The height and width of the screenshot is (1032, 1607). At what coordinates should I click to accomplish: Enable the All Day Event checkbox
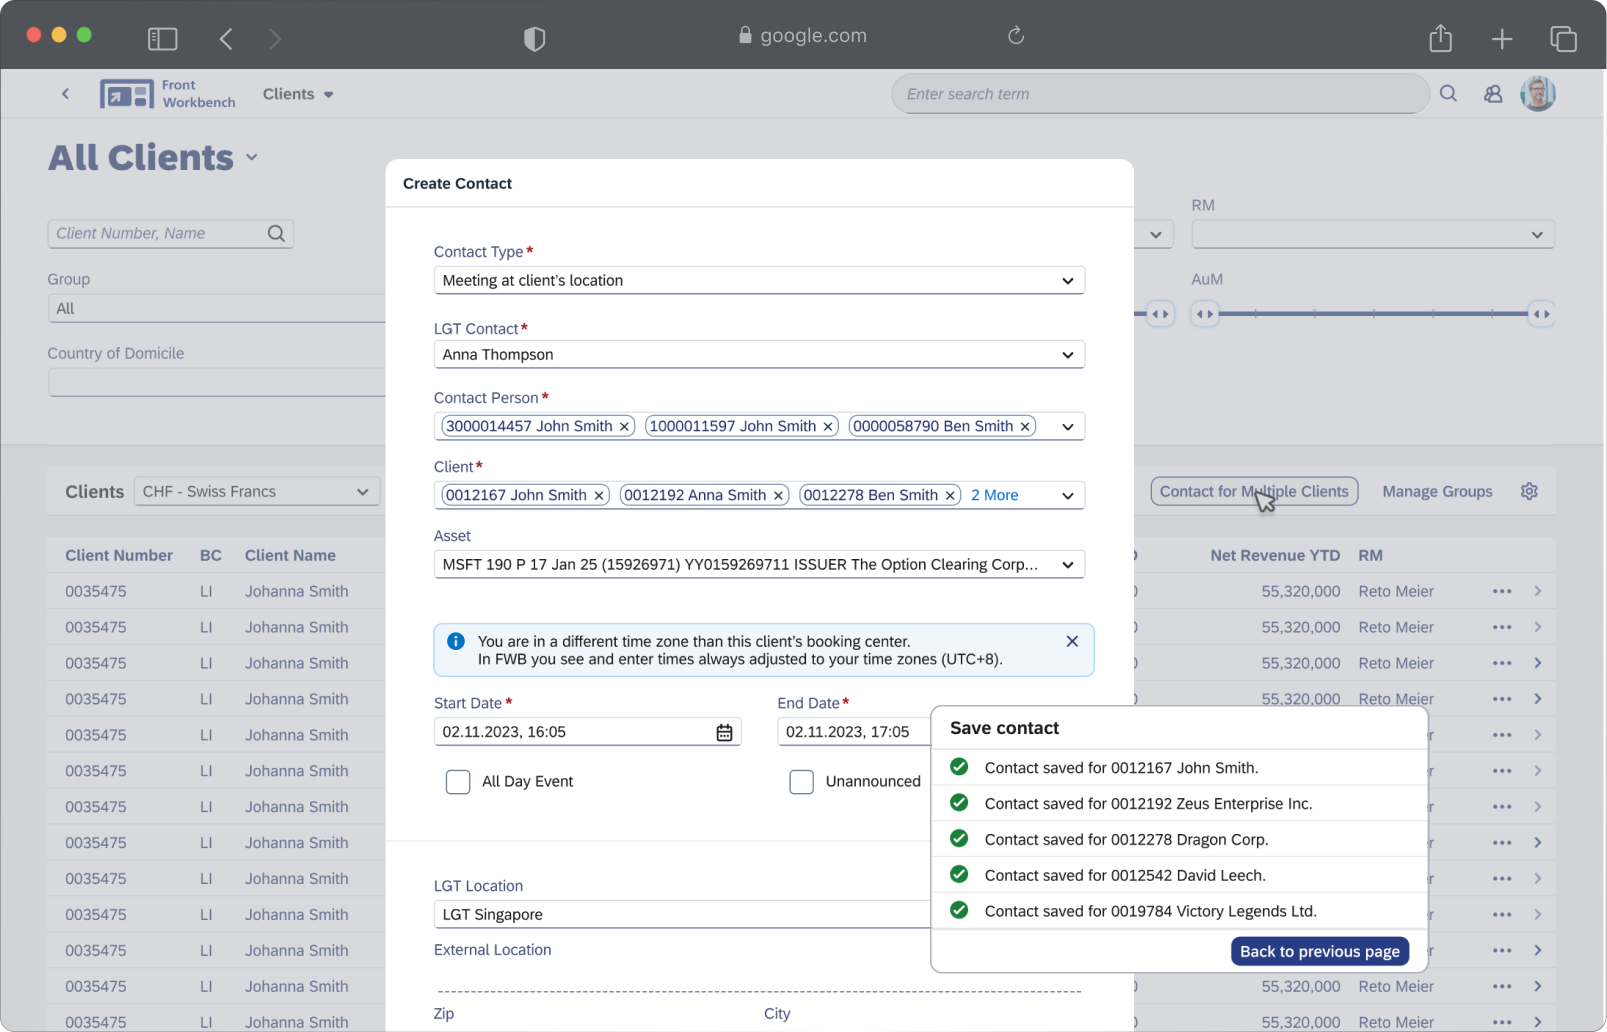(x=458, y=782)
